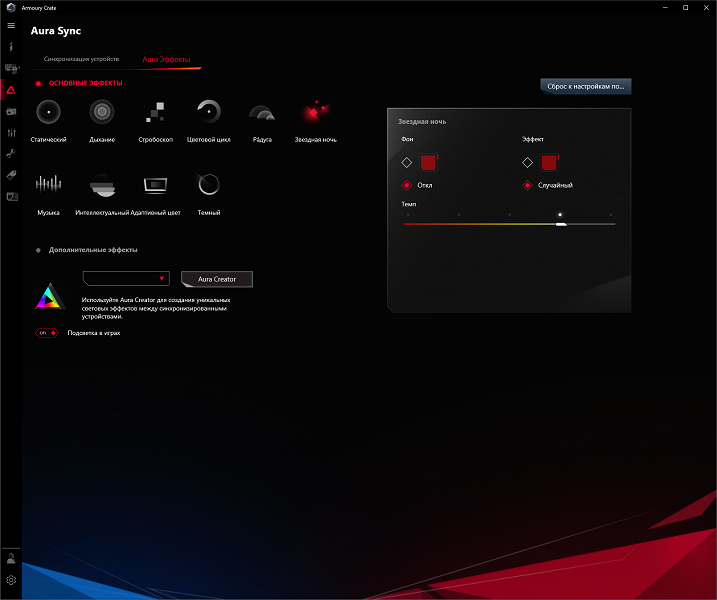This screenshot has height=600, width=717.
Task: Select the Дыхание breathing effect
Action: click(102, 112)
